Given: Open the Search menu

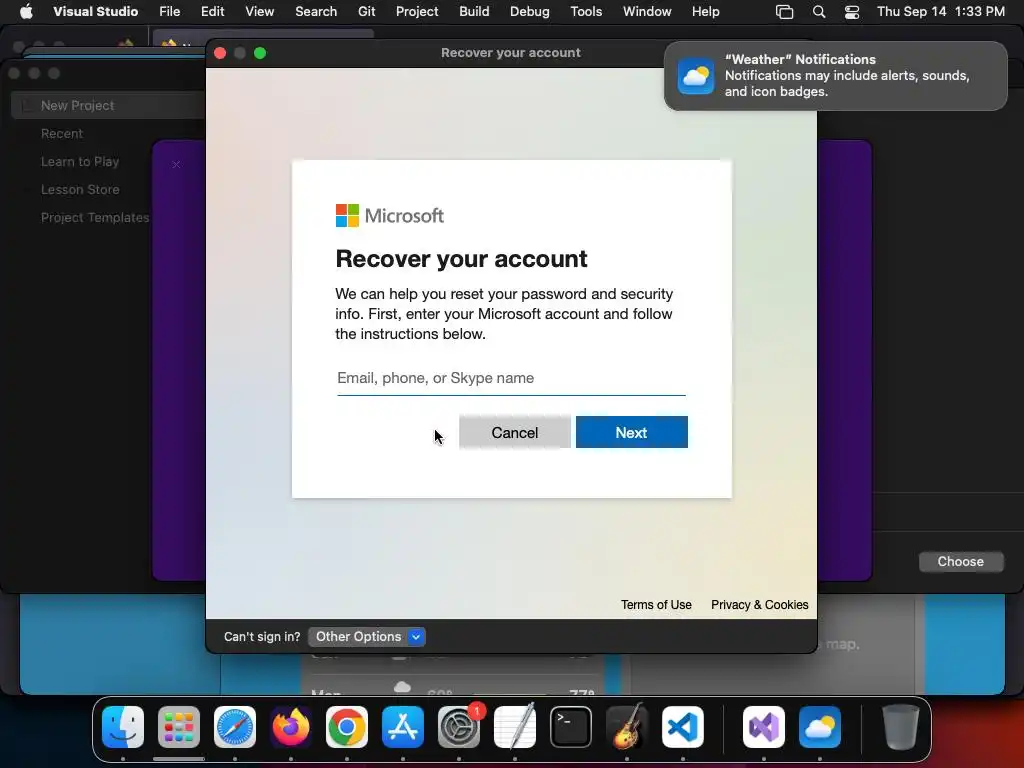Looking at the screenshot, I should (316, 11).
